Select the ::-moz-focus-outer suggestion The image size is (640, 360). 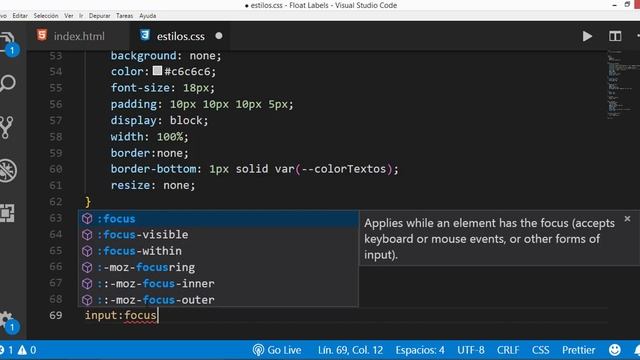pos(218,300)
